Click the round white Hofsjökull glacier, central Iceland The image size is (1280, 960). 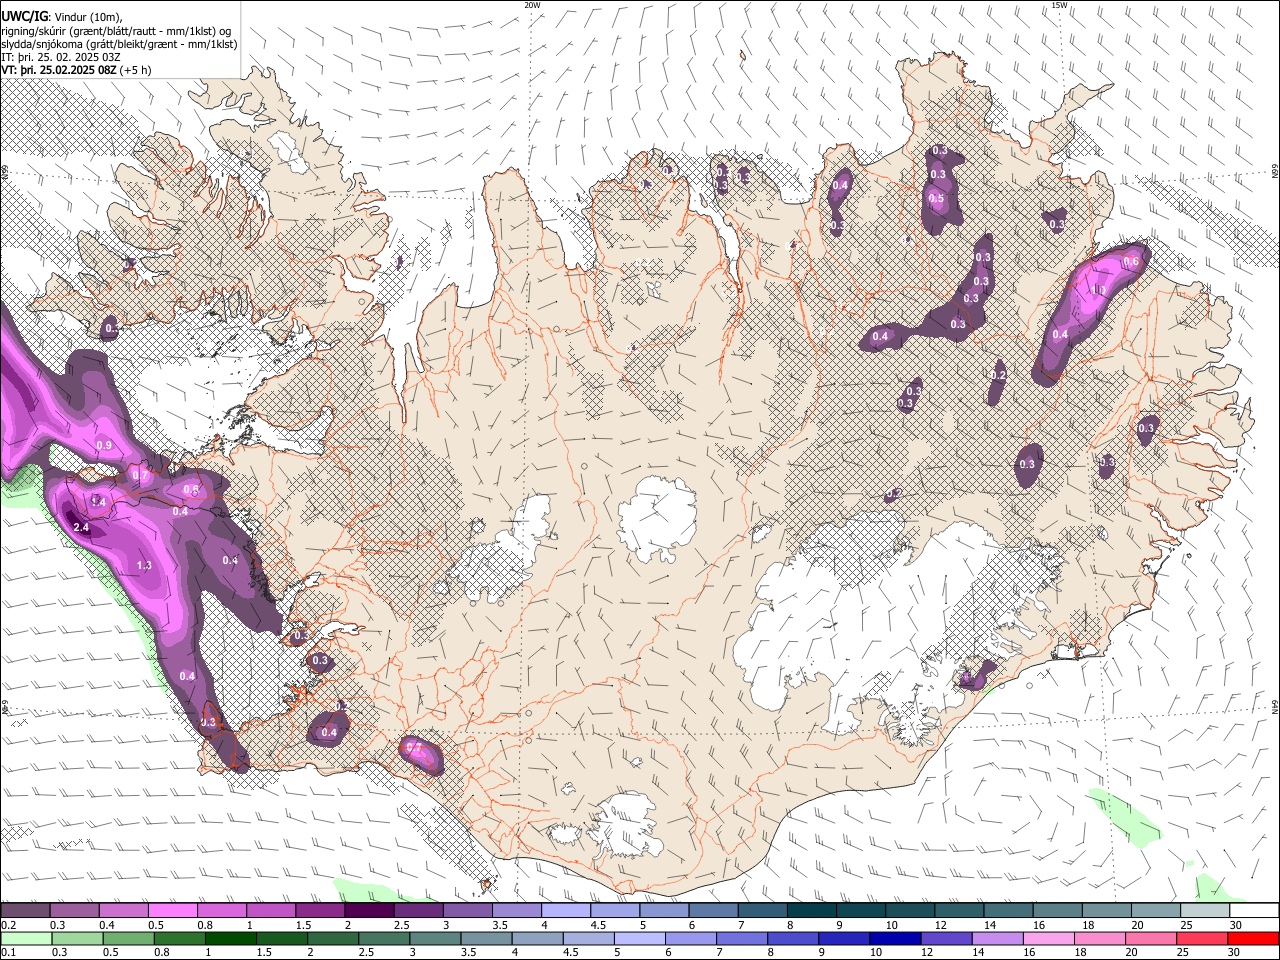[x=657, y=517]
